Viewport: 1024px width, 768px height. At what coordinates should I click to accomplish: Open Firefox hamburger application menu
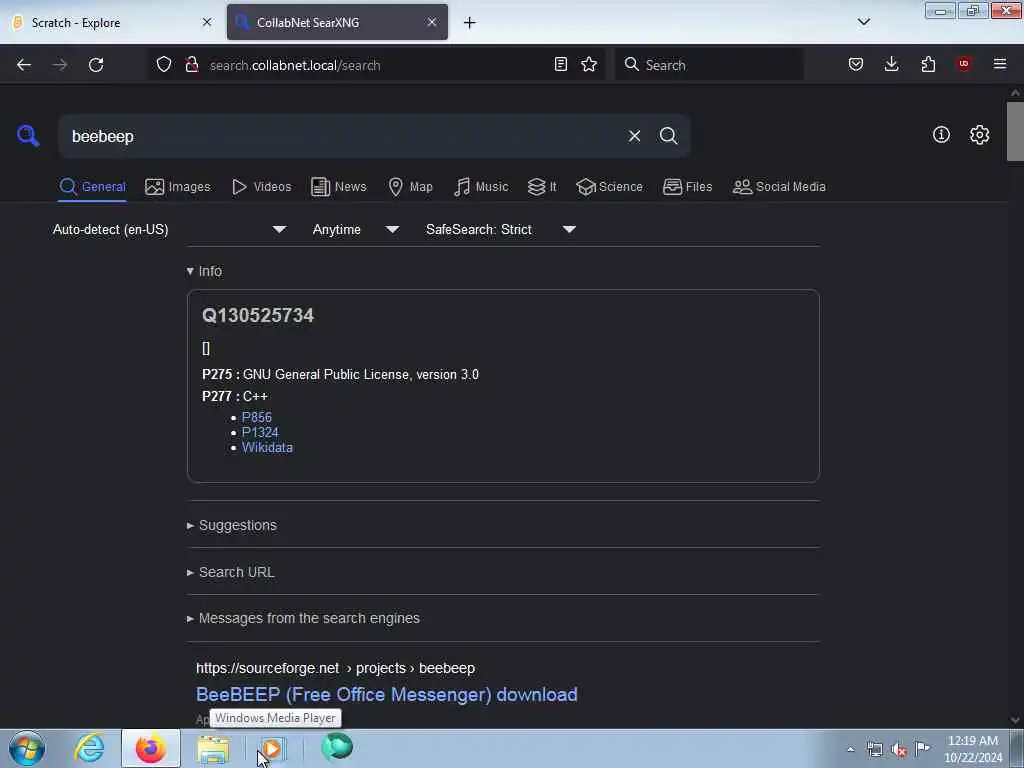point(1000,64)
